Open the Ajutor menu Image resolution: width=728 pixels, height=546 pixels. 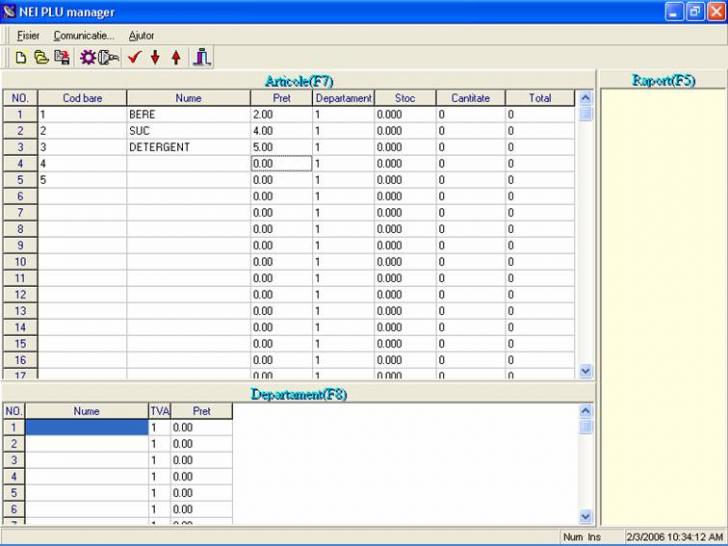(142, 35)
